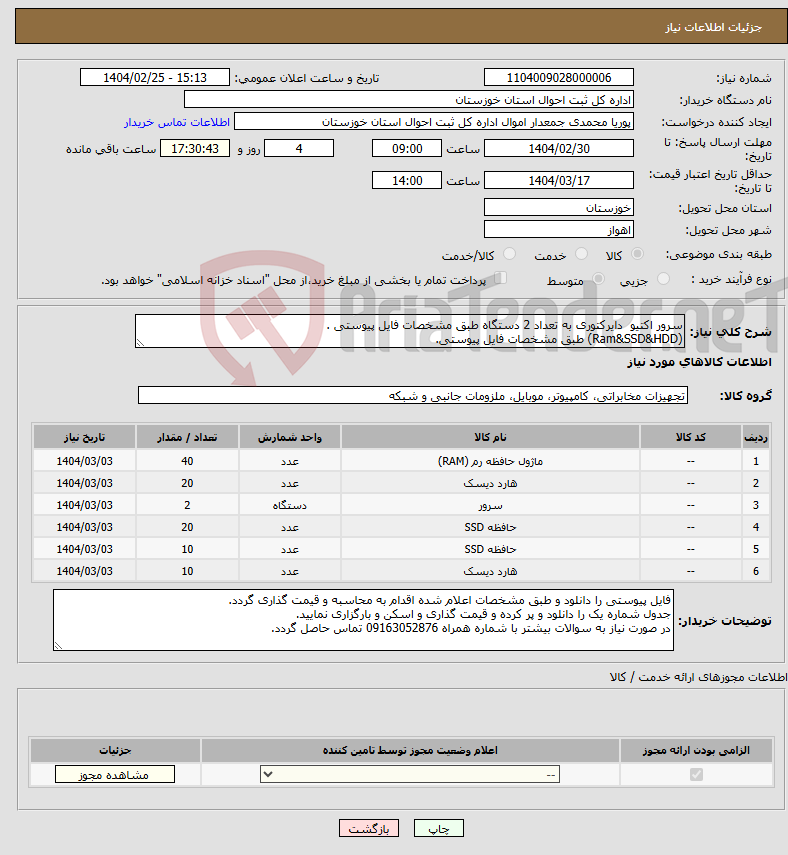Click the الزامی بودن ارائه مجوز header
Screen dimensions: 788x855
(696, 750)
